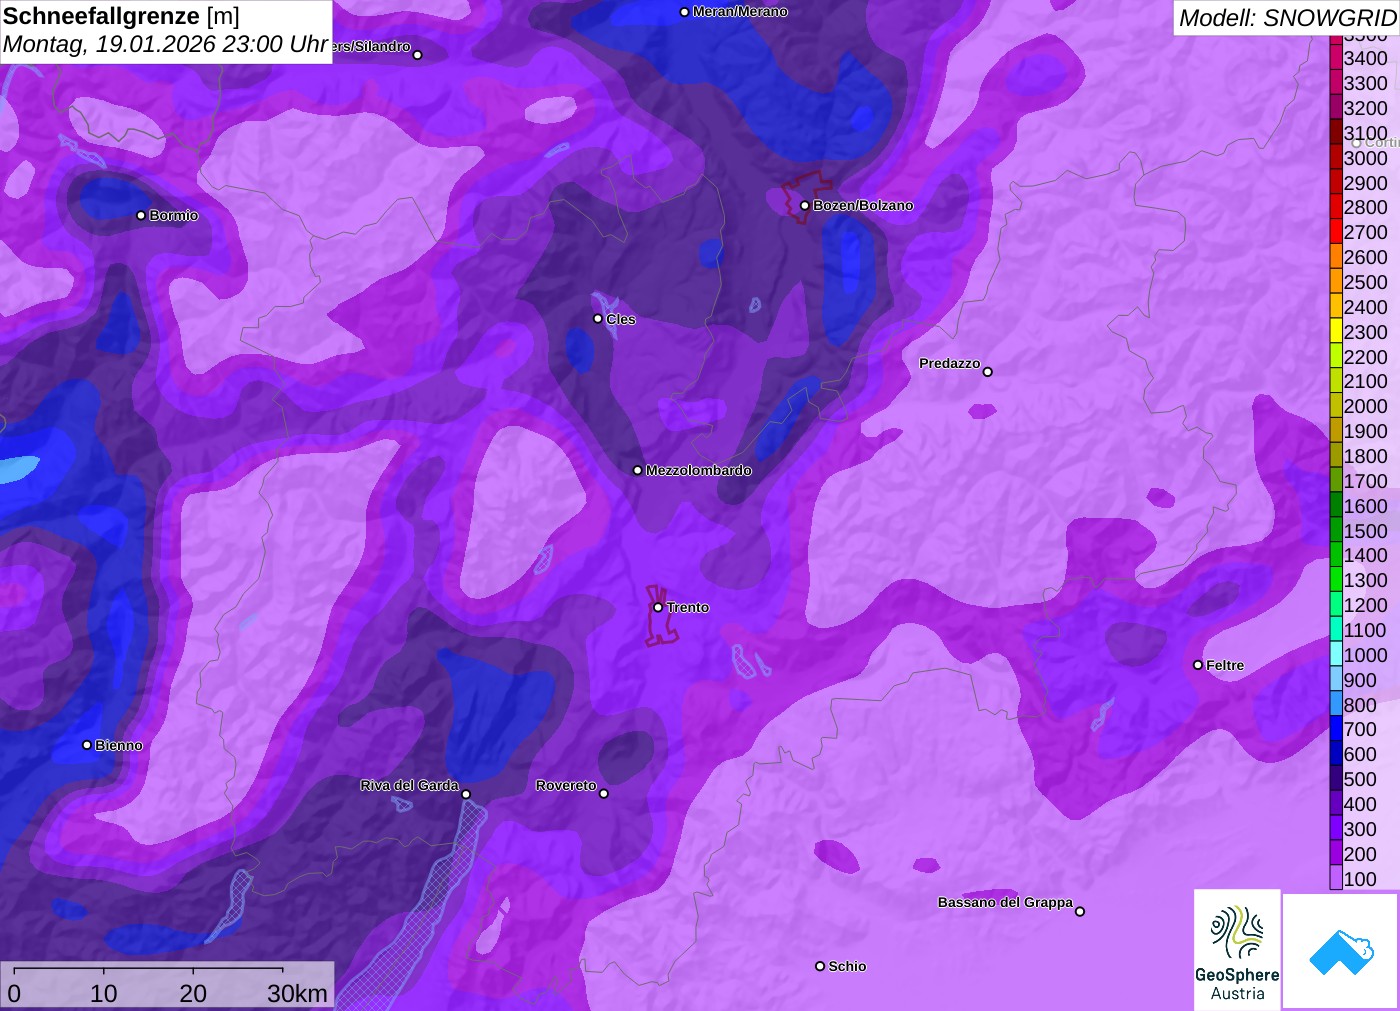Screen dimensions: 1400x1011
Task: Click the '20' scale bar tick label
Action: click(193, 993)
